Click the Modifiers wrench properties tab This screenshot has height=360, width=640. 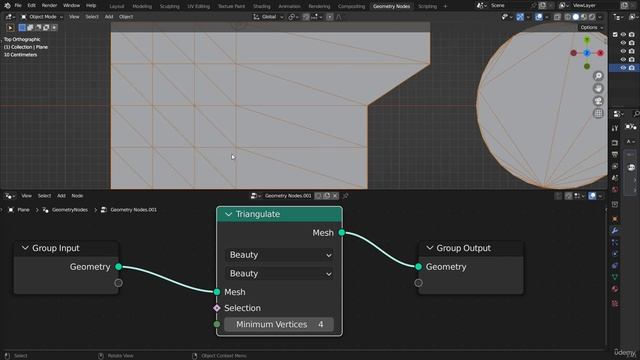[615, 231]
